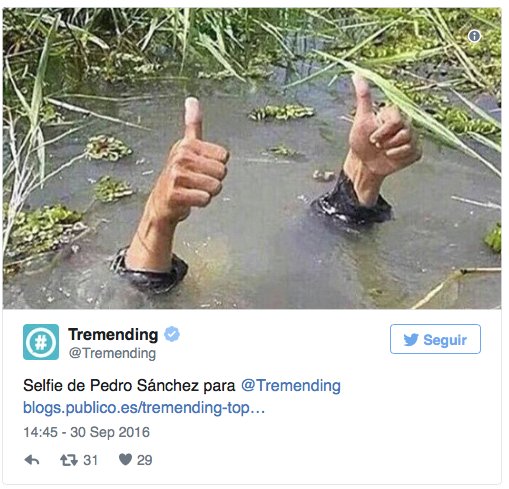Click the Twitter bird inside Seguir button
The height and width of the screenshot is (489, 509).
point(411,340)
